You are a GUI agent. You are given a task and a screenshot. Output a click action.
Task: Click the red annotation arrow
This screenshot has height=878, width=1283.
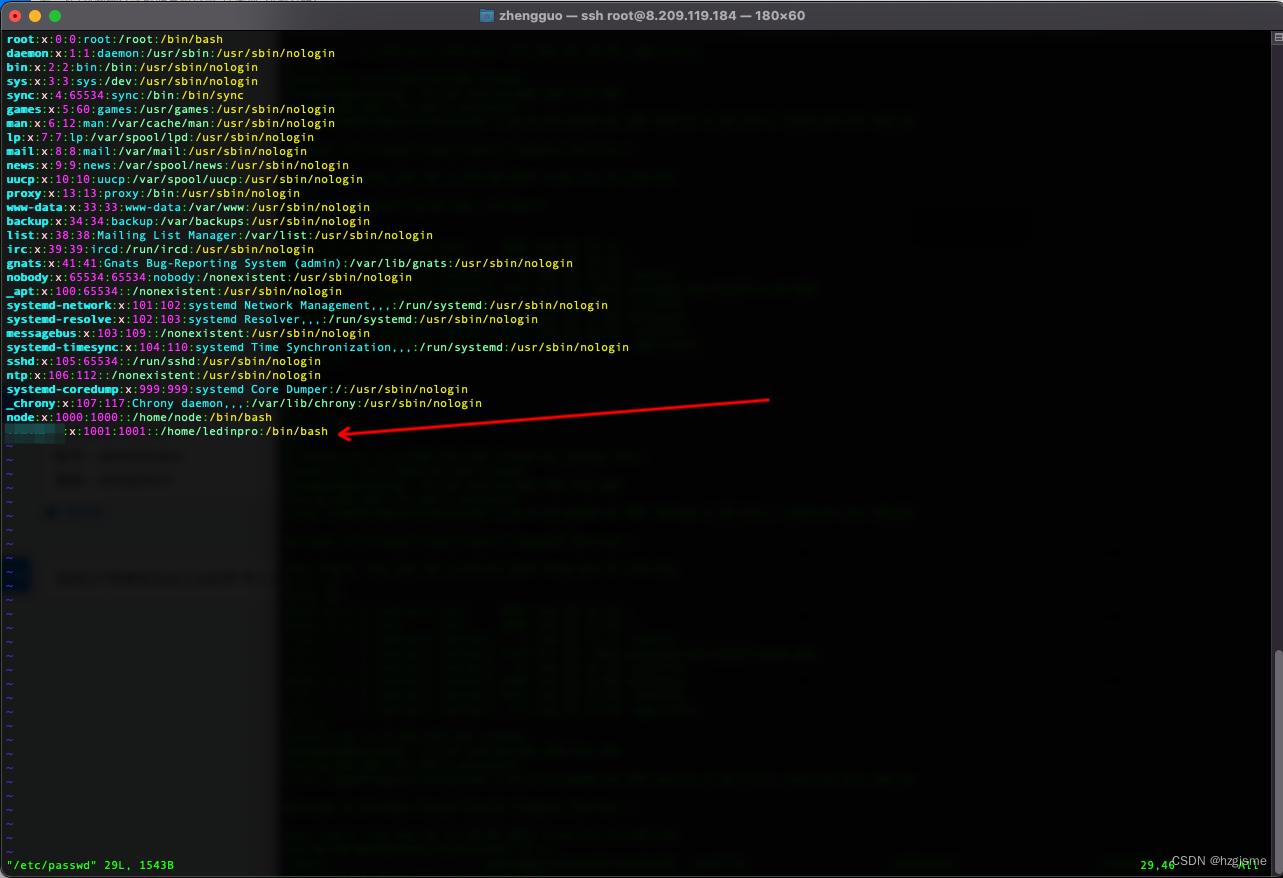point(550,415)
